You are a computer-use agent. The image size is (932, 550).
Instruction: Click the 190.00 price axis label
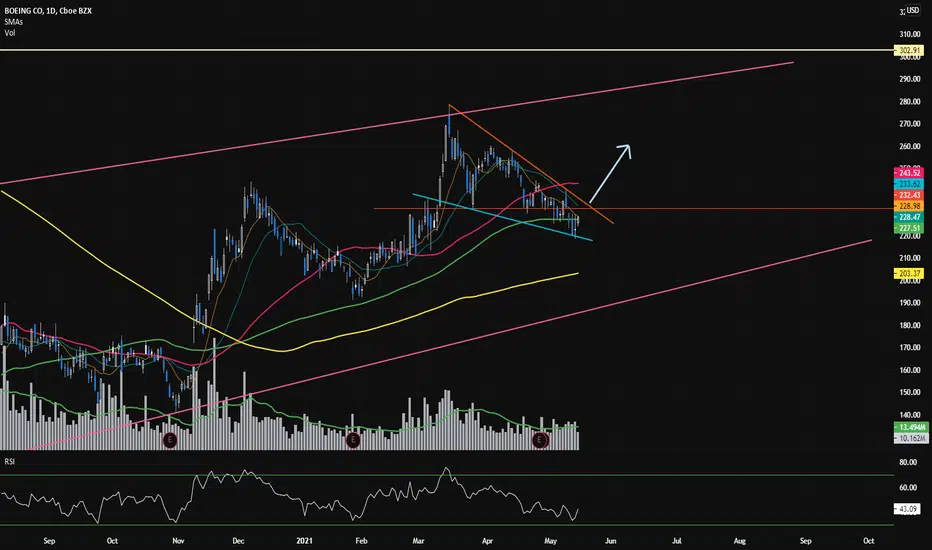(x=910, y=303)
